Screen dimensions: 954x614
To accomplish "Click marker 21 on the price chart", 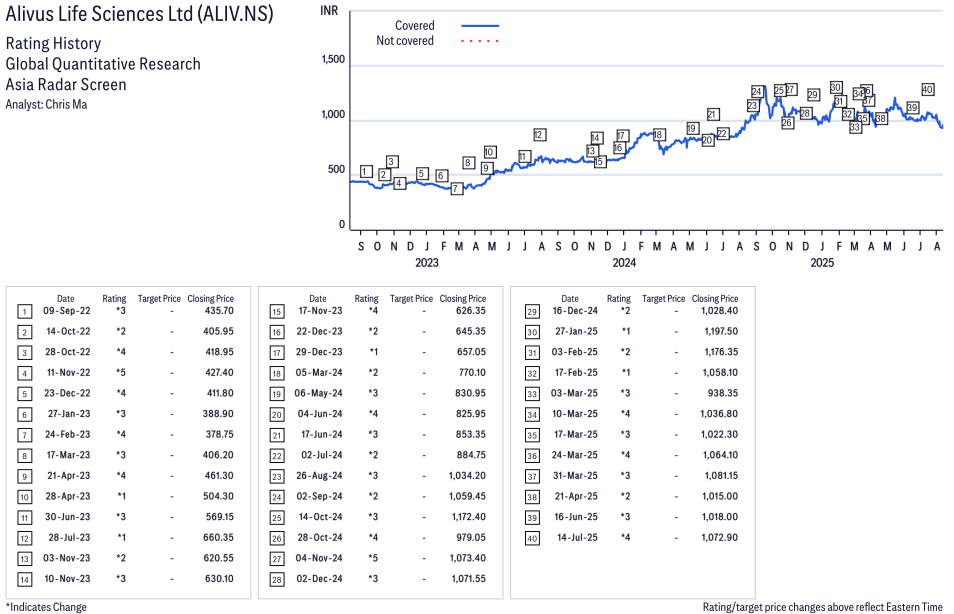I will (x=712, y=114).
